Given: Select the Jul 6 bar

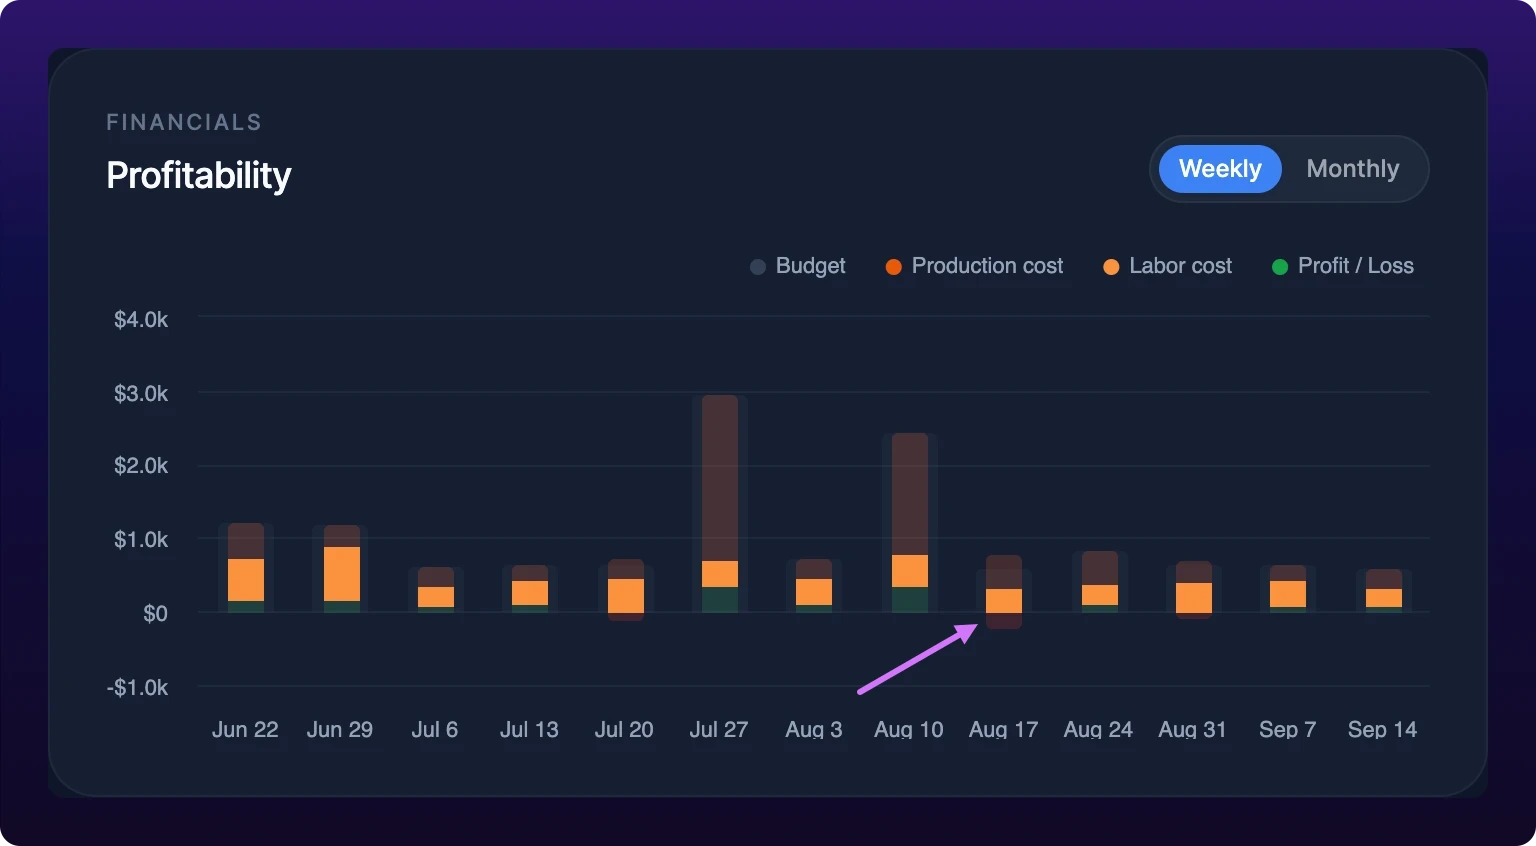Looking at the screenshot, I should pyautogui.click(x=436, y=590).
